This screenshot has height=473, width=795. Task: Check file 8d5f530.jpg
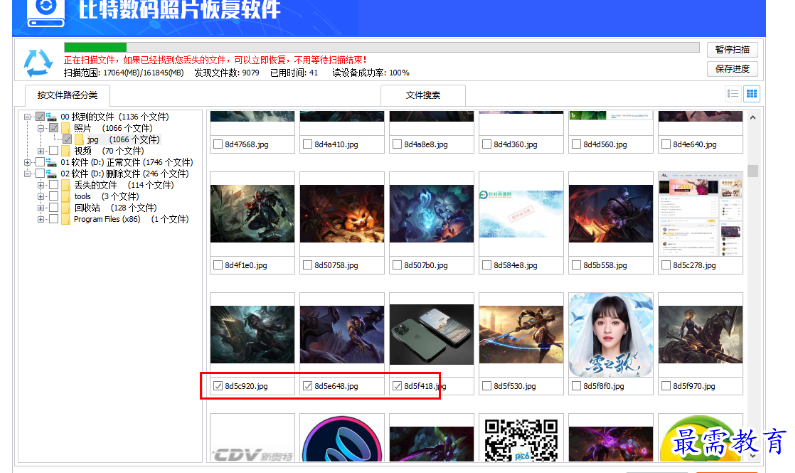coord(487,386)
